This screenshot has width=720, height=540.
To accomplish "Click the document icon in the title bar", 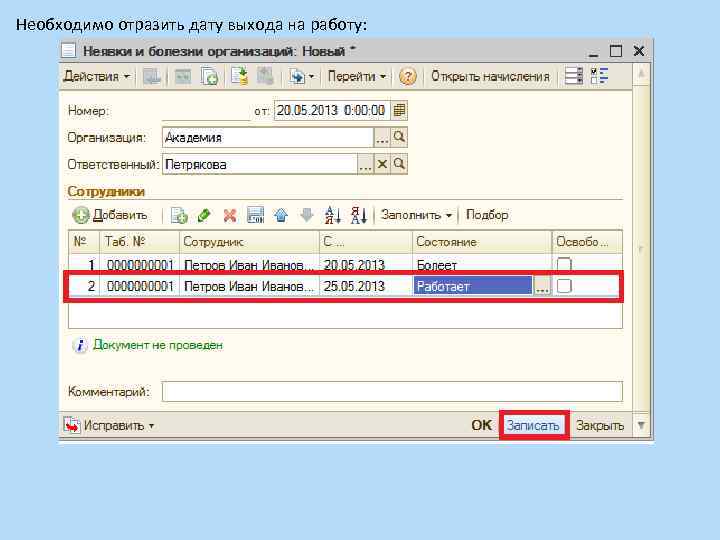I will coord(68,50).
